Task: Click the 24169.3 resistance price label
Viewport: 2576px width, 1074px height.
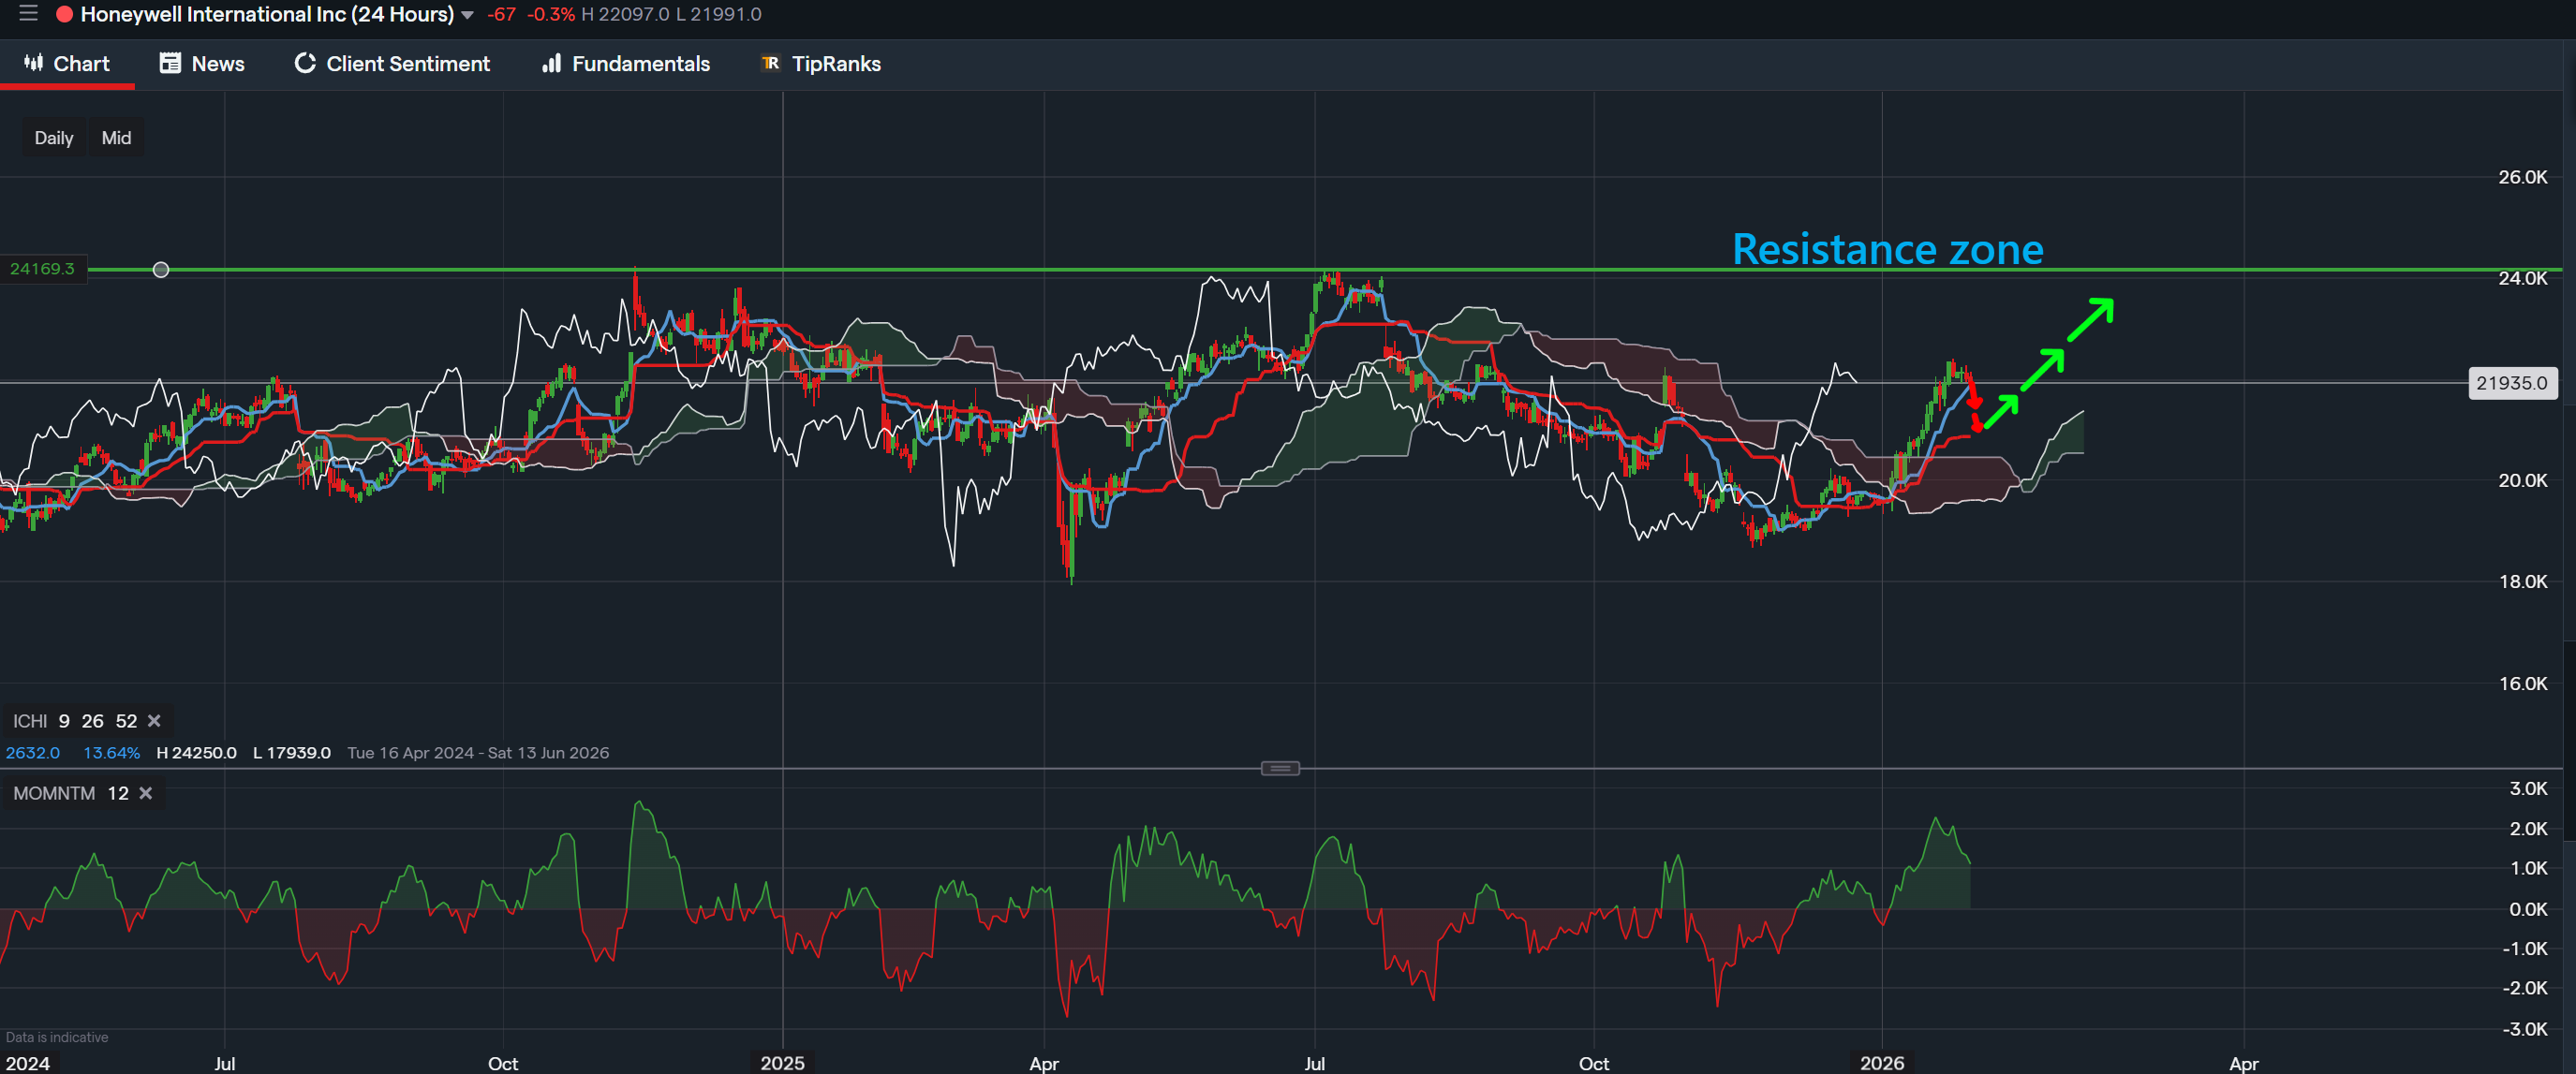Action: [x=42, y=269]
